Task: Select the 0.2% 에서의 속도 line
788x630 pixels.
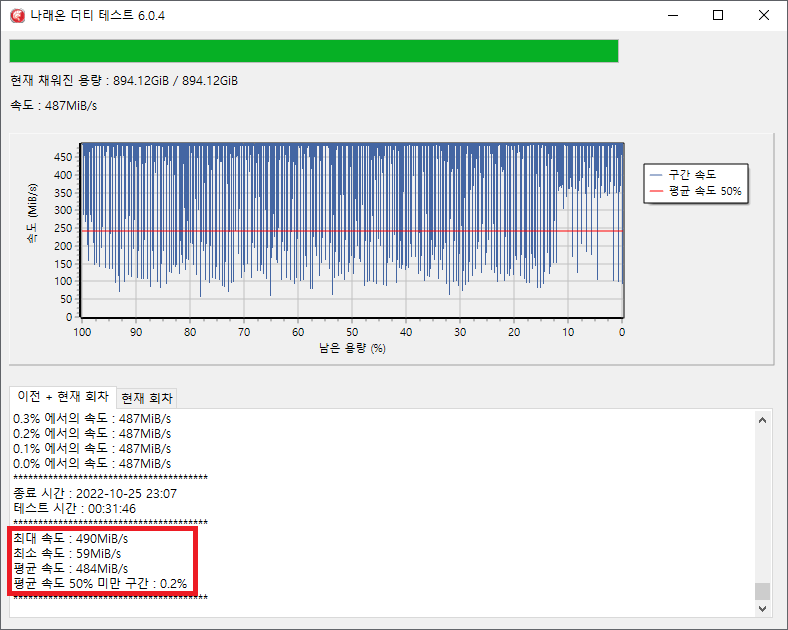Action: [92, 434]
